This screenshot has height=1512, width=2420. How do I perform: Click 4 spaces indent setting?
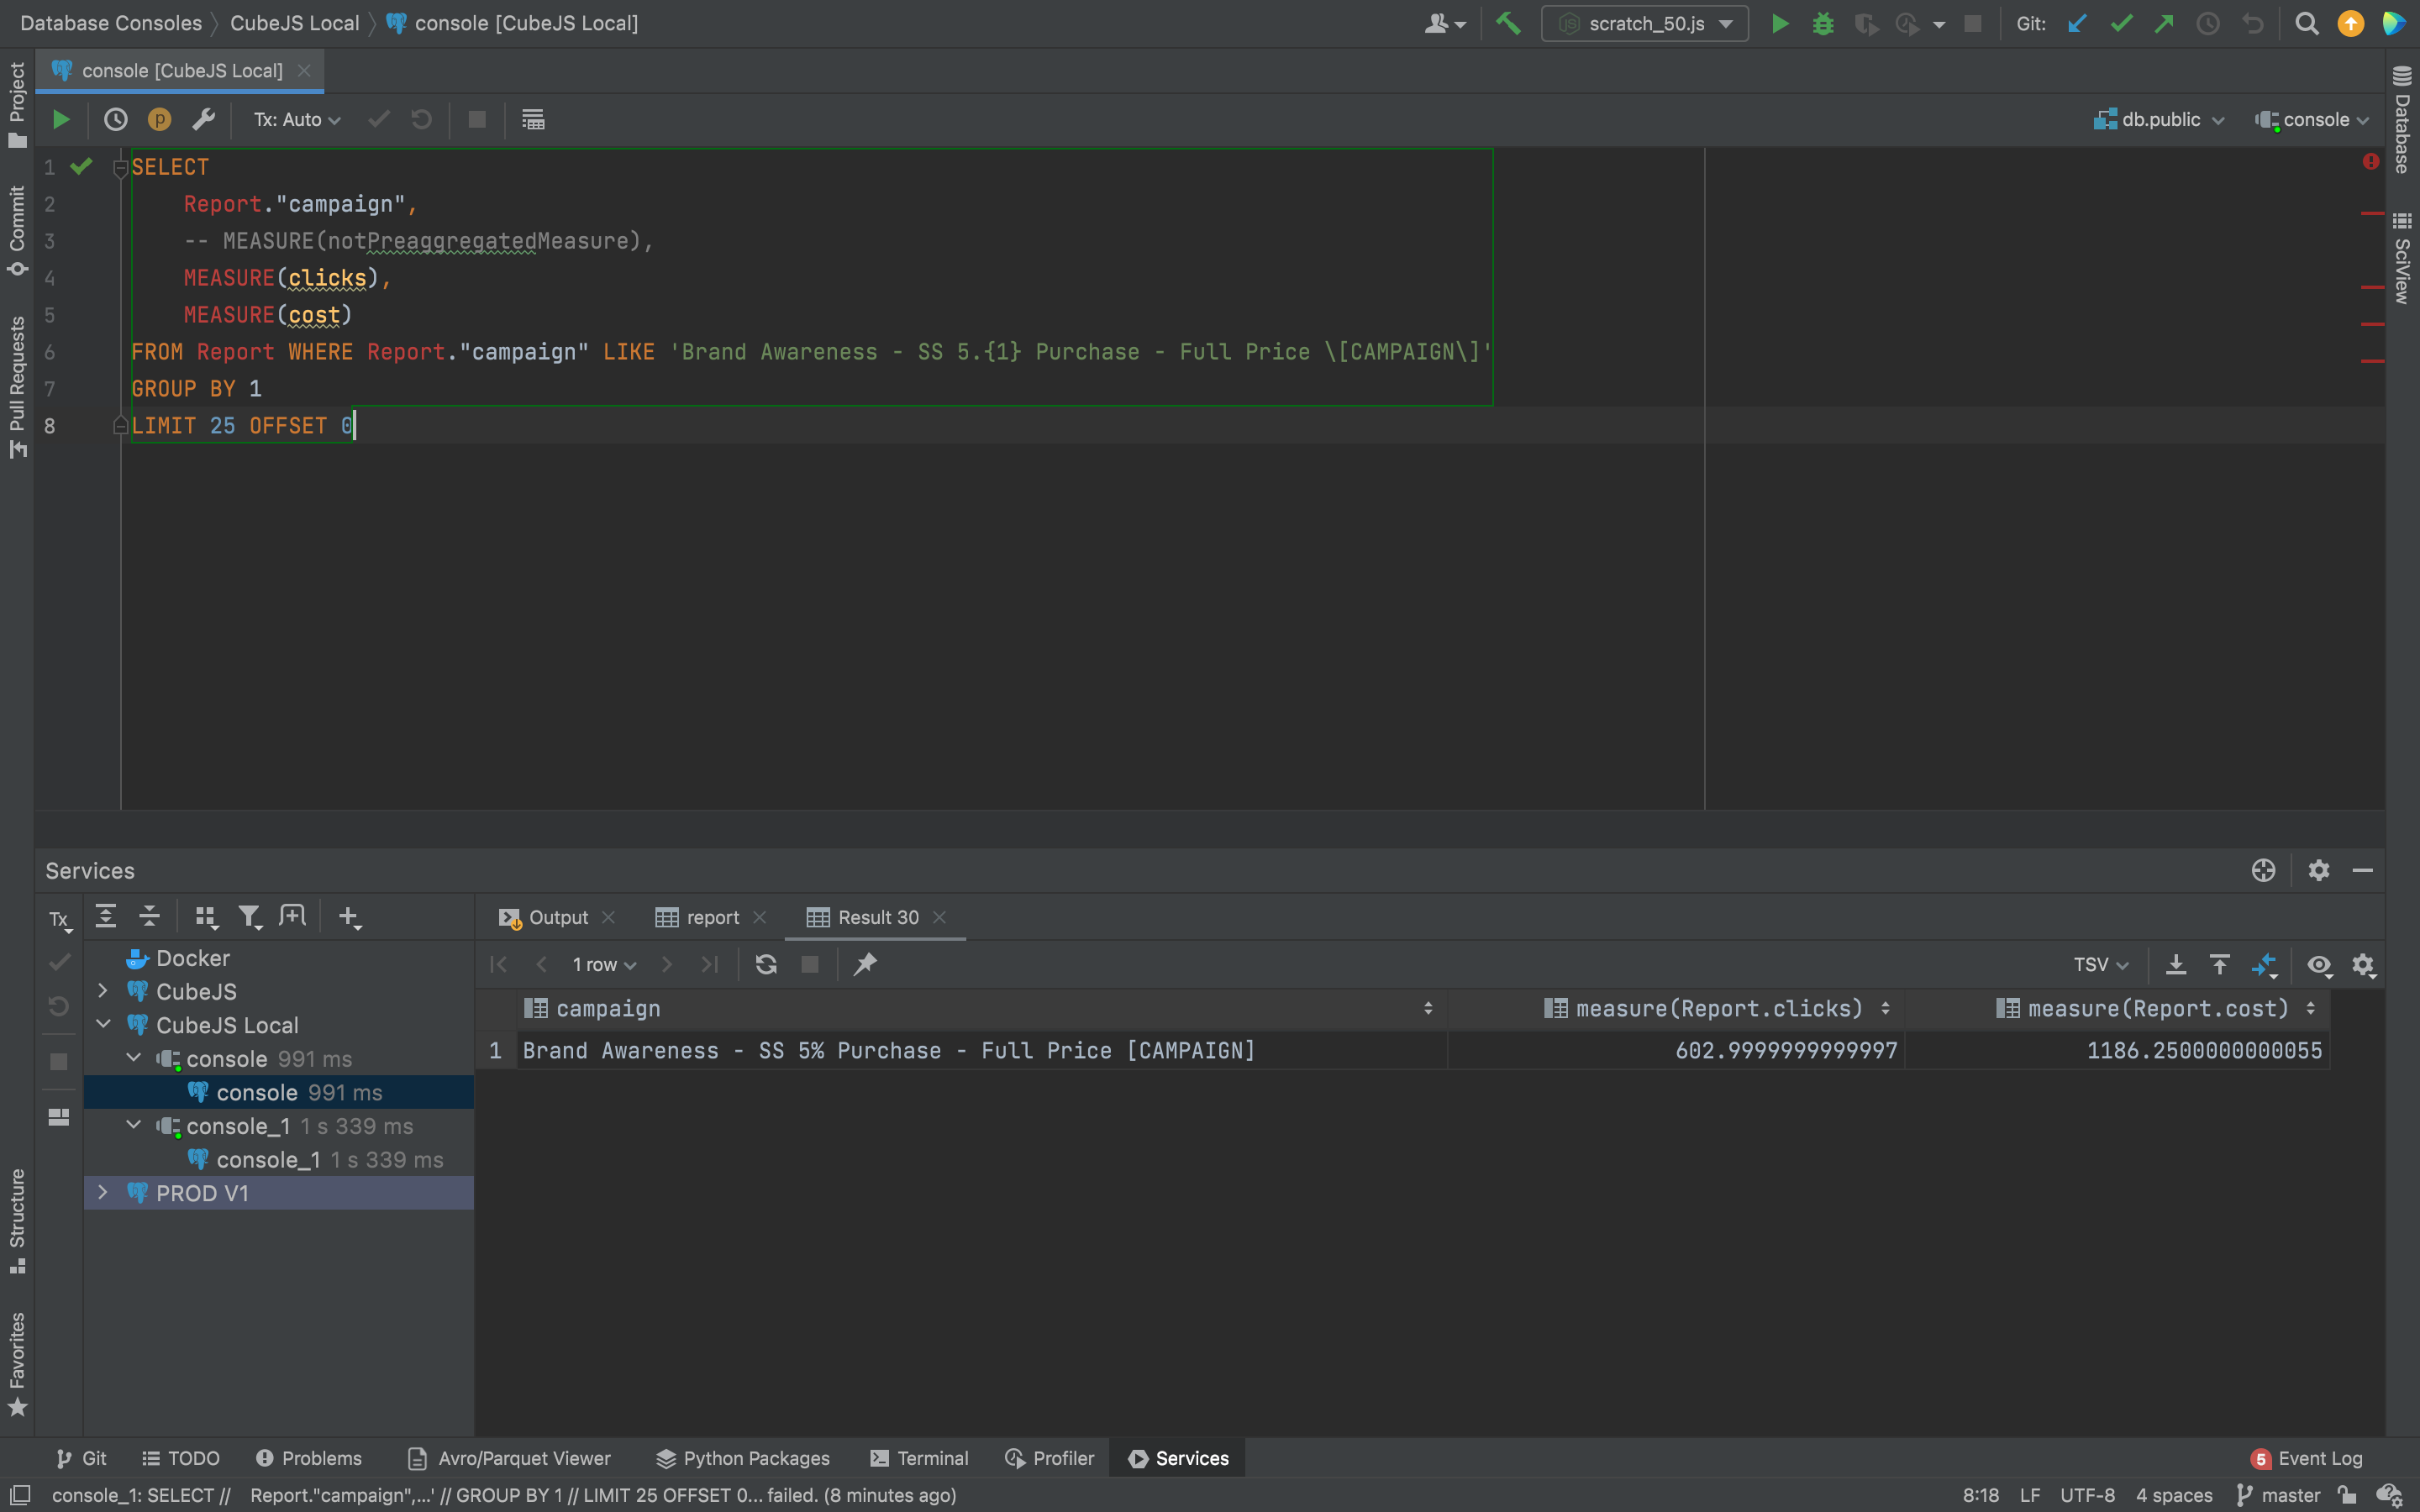(x=2174, y=1495)
